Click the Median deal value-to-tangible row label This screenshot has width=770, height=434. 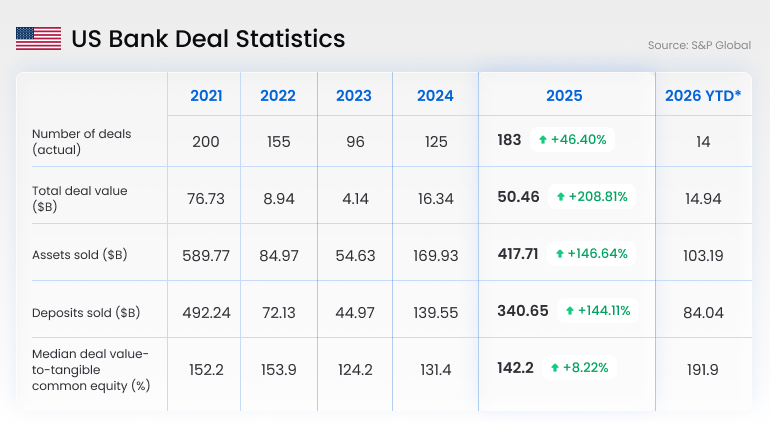pyautogui.click(x=90, y=369)
